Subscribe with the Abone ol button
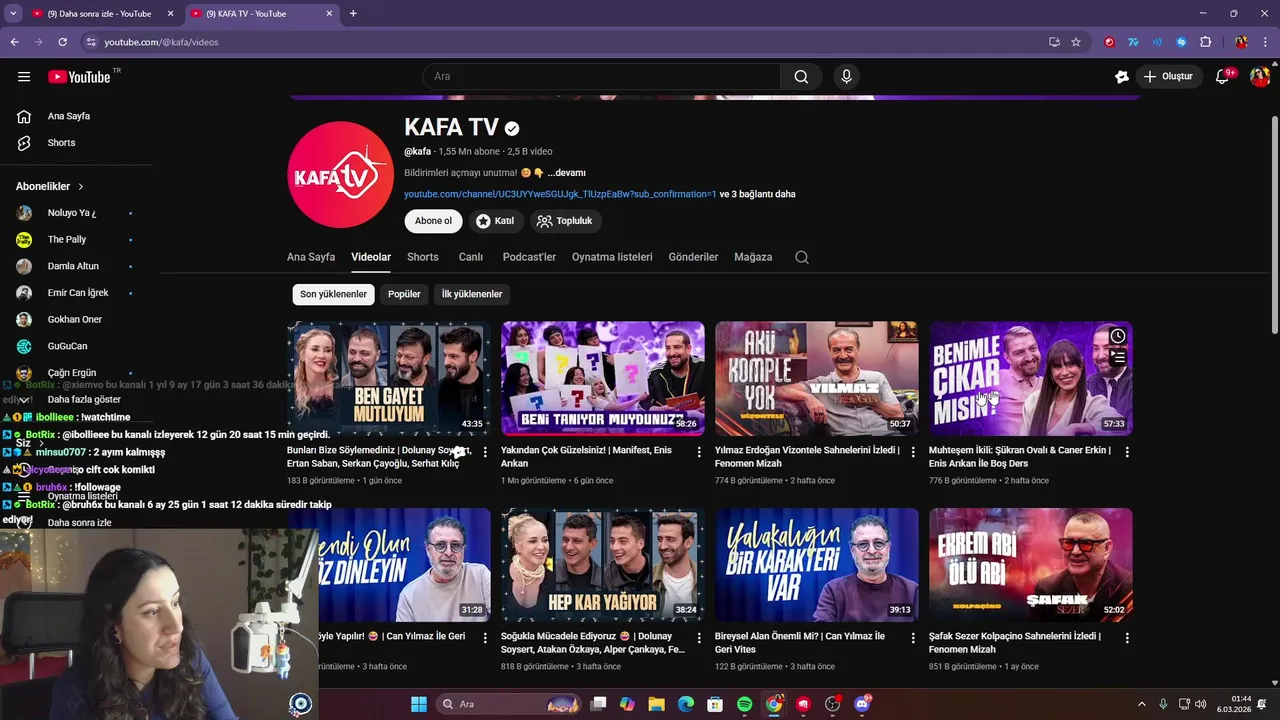 point(434,221)
